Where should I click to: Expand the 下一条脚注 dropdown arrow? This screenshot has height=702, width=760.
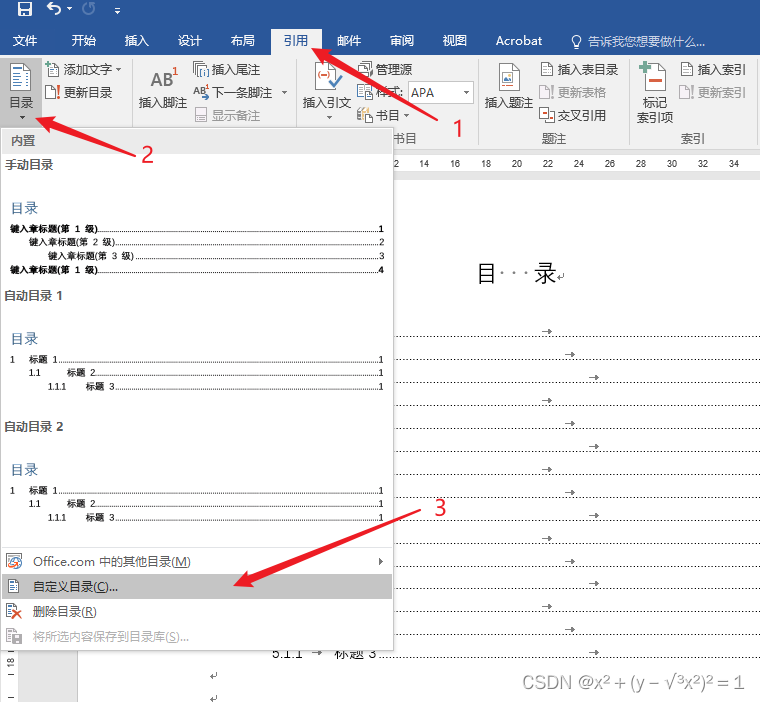[284, 92]
